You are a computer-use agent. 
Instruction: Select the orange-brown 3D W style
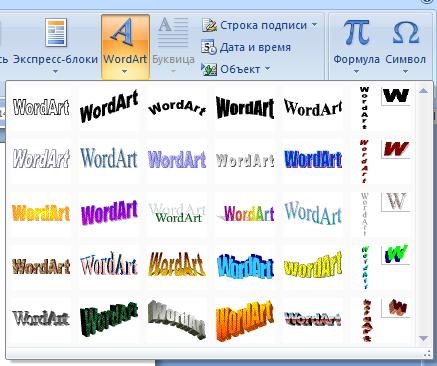[x=396, y=308]
